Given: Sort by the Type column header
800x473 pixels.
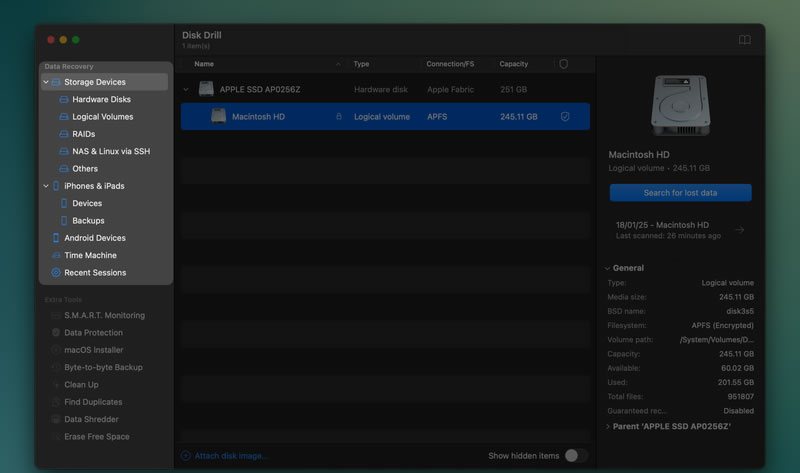Looking at the screenshot, I should click(x=361, y=64).
